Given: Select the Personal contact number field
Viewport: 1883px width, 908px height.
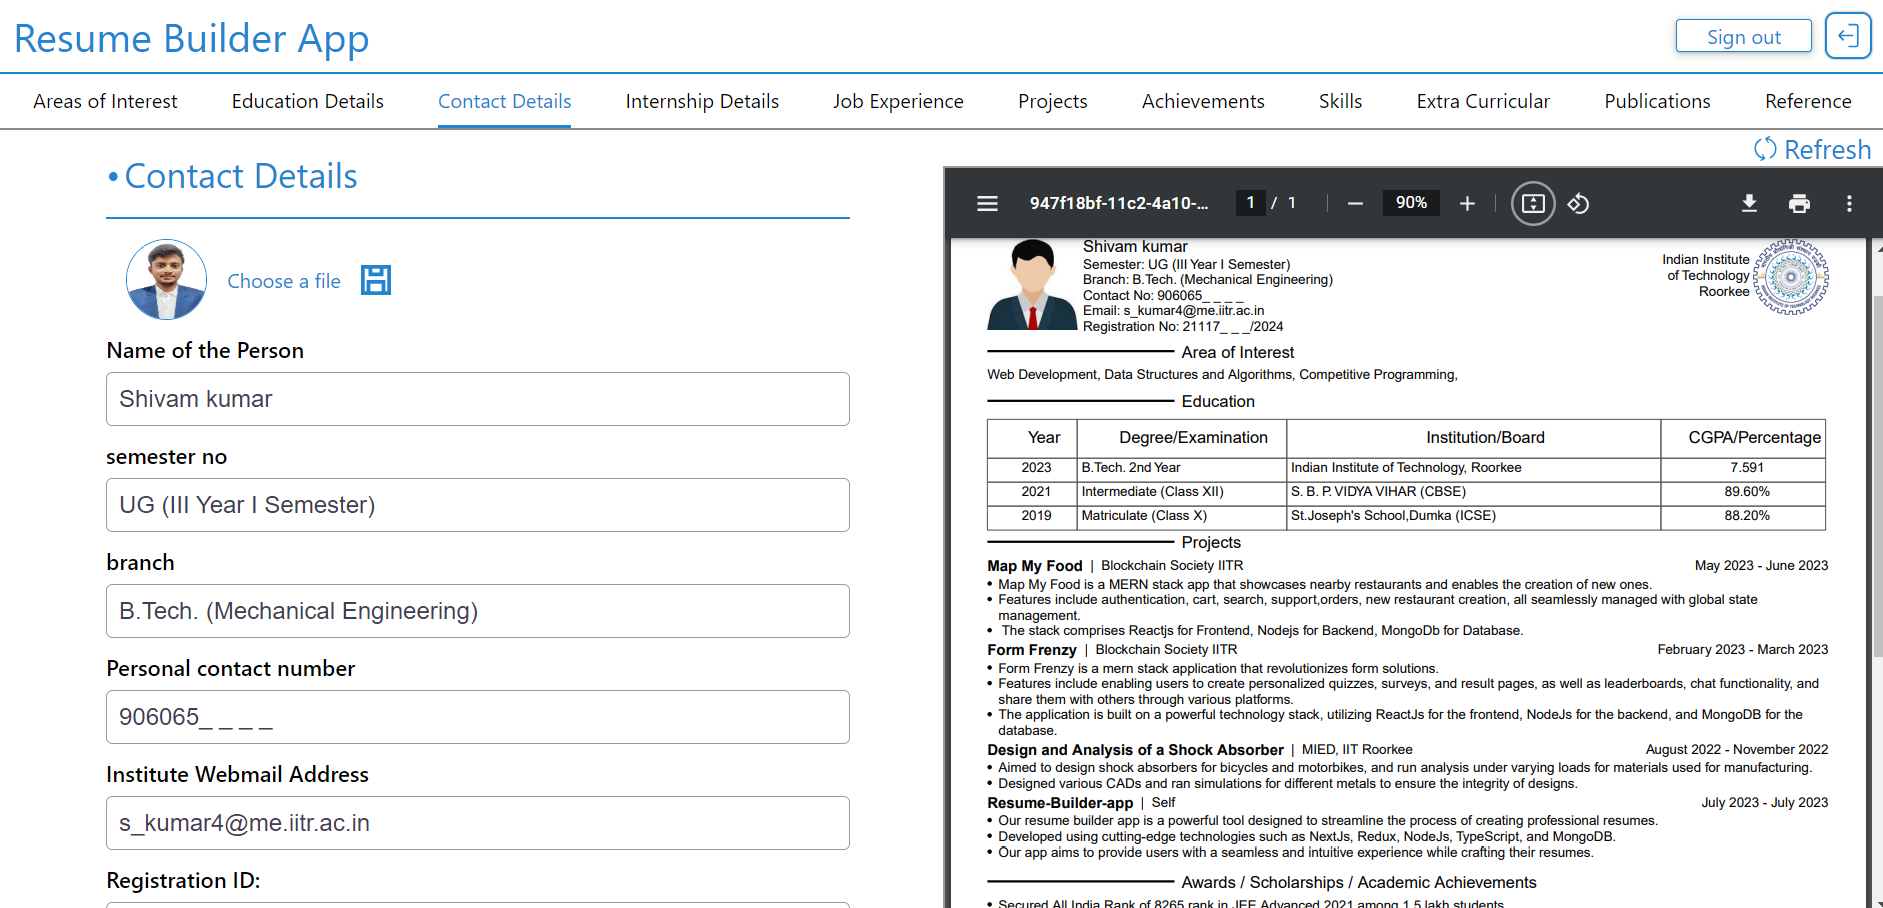Looking at the screenshot, I should point(478,717).
